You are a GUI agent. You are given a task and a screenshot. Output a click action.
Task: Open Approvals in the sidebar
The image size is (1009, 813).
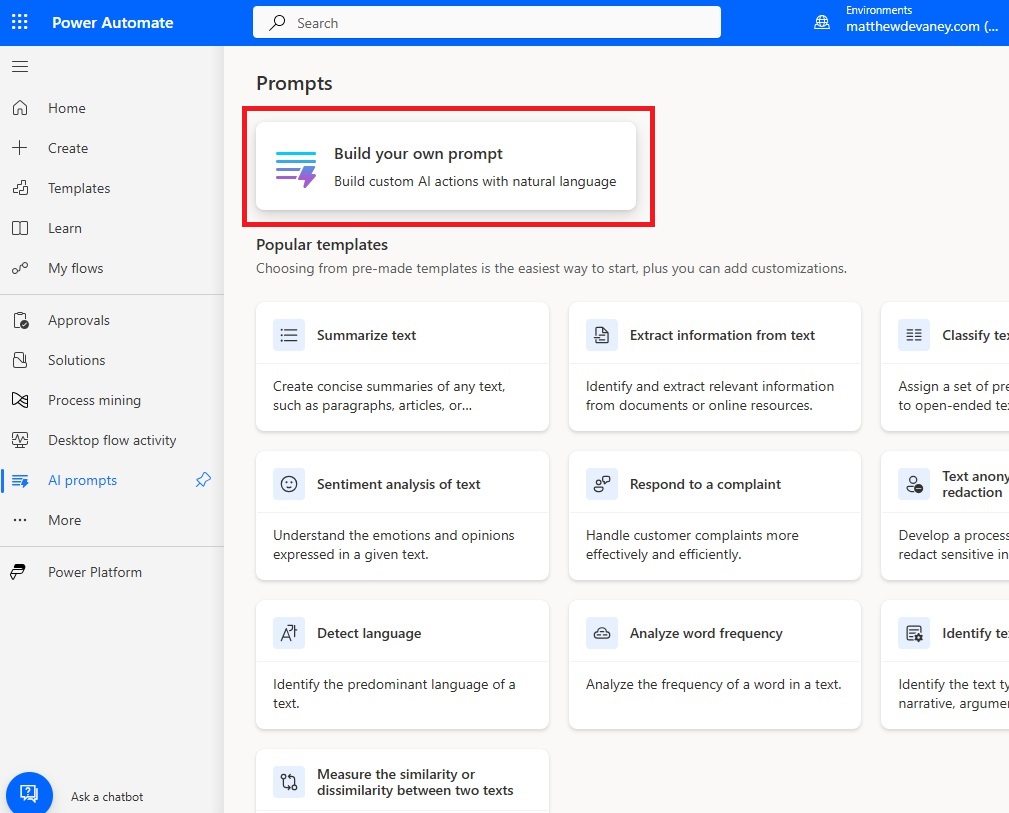click(x=79, y=320)
